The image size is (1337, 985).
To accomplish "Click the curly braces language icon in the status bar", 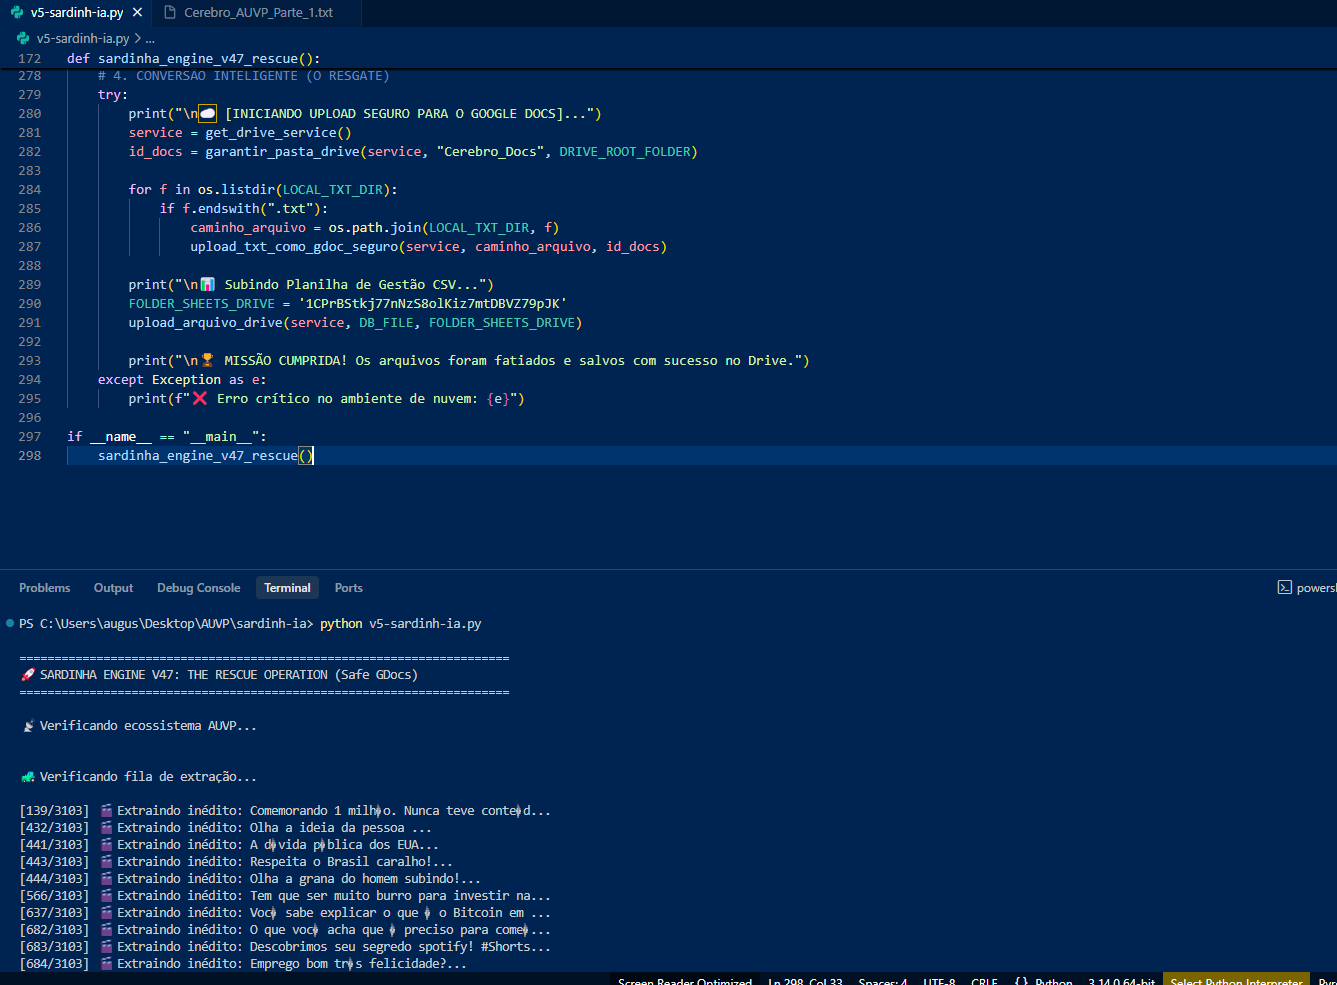I will coord(1020,981).
